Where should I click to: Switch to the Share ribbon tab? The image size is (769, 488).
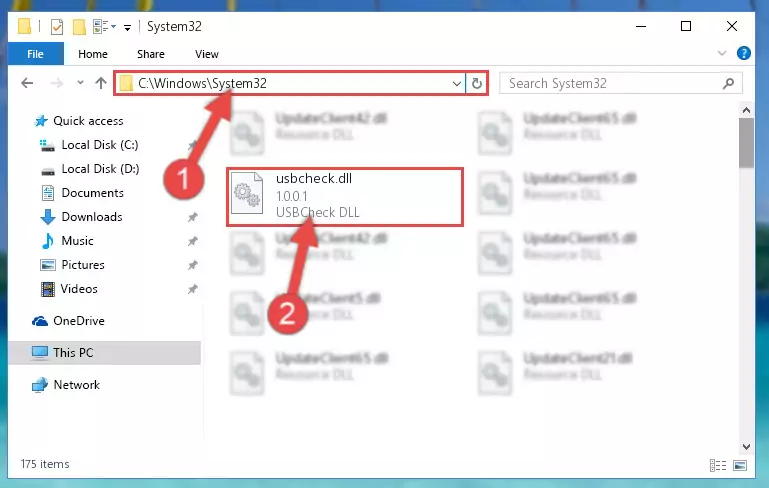[x=151, y=54]
